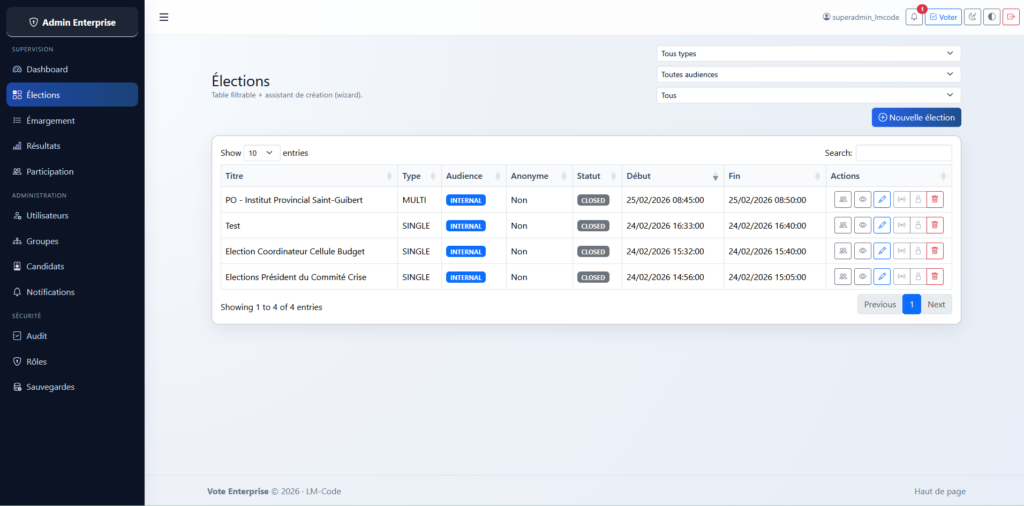Toggle dark mode with the moon icon
Viewport: 1024px width, 506px height.
pos(972,17)
